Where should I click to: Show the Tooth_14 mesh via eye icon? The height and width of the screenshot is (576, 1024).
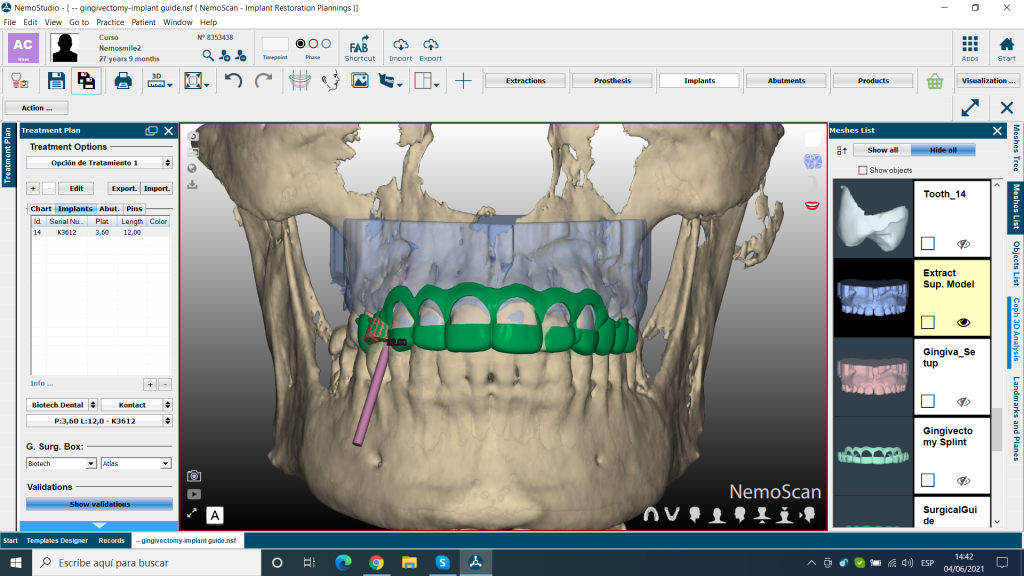963,244
